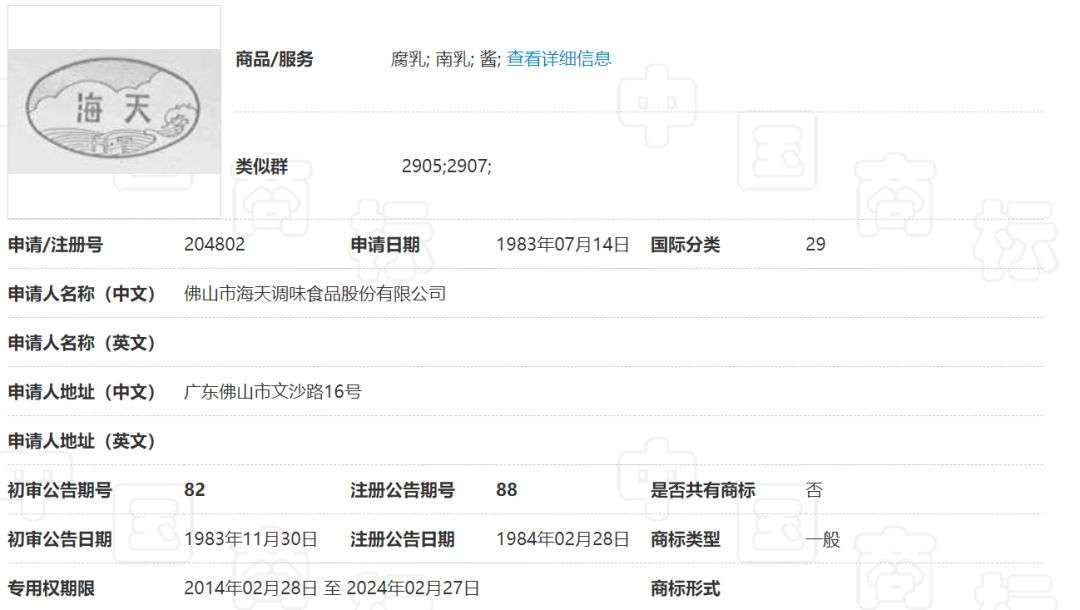This screenshot has height=610, width=1080.
Task: Click the 申请人名称（中文） label
Action: pyautogui.click(x=81, y=294)
